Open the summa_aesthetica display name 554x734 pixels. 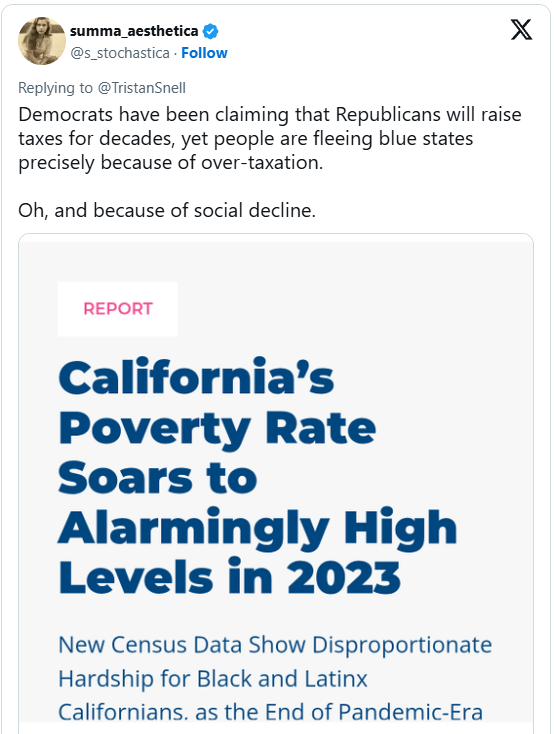134,31
